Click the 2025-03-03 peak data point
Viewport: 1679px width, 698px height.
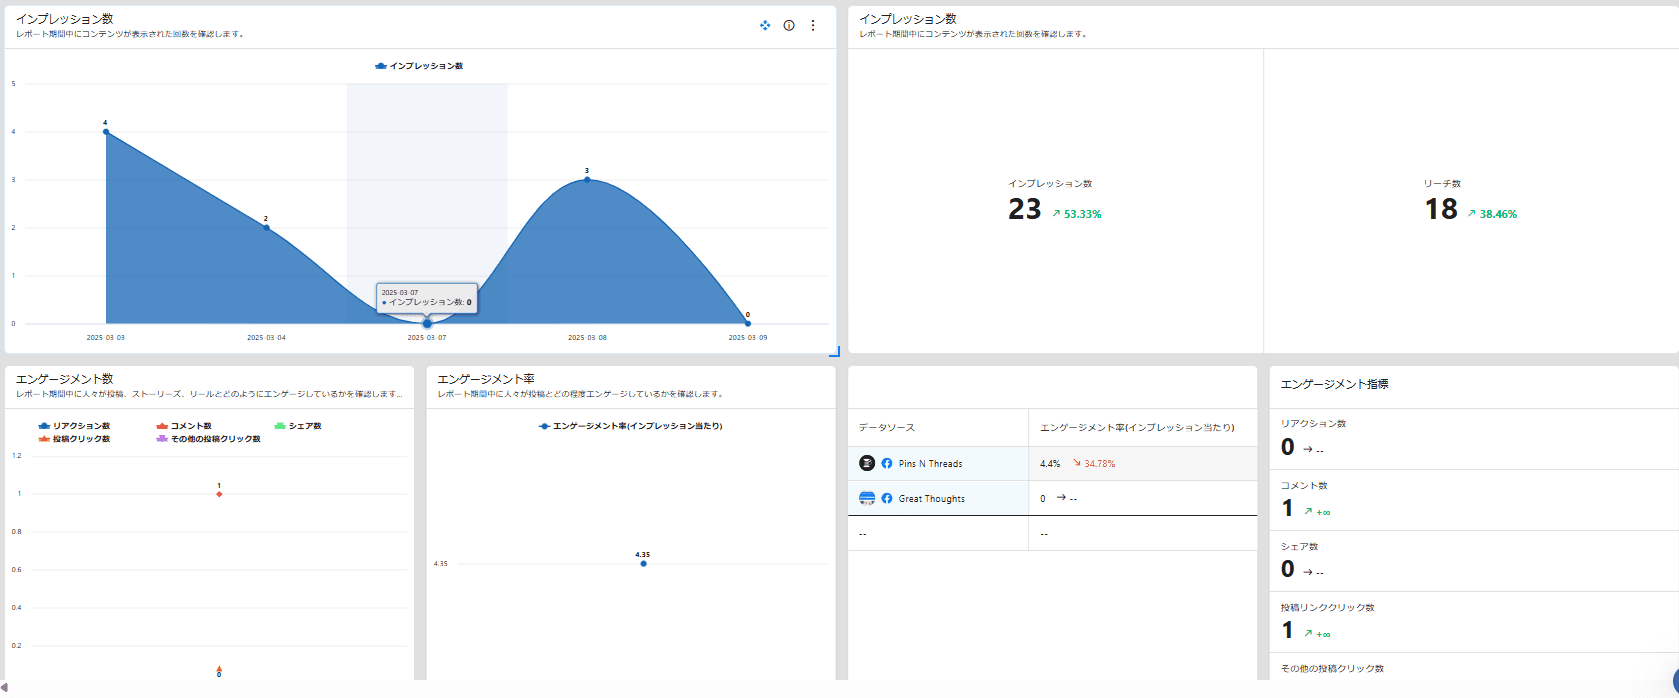[106, 131]
